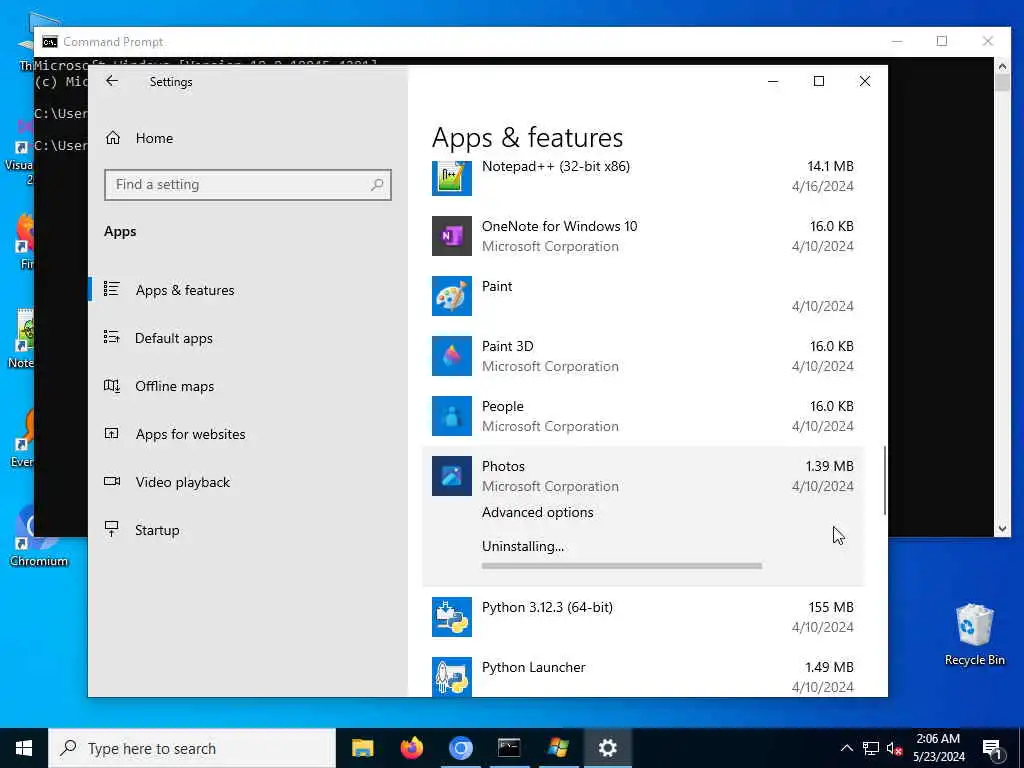
Task: Switch to Chromium in the taskbar
Action: 460,748
